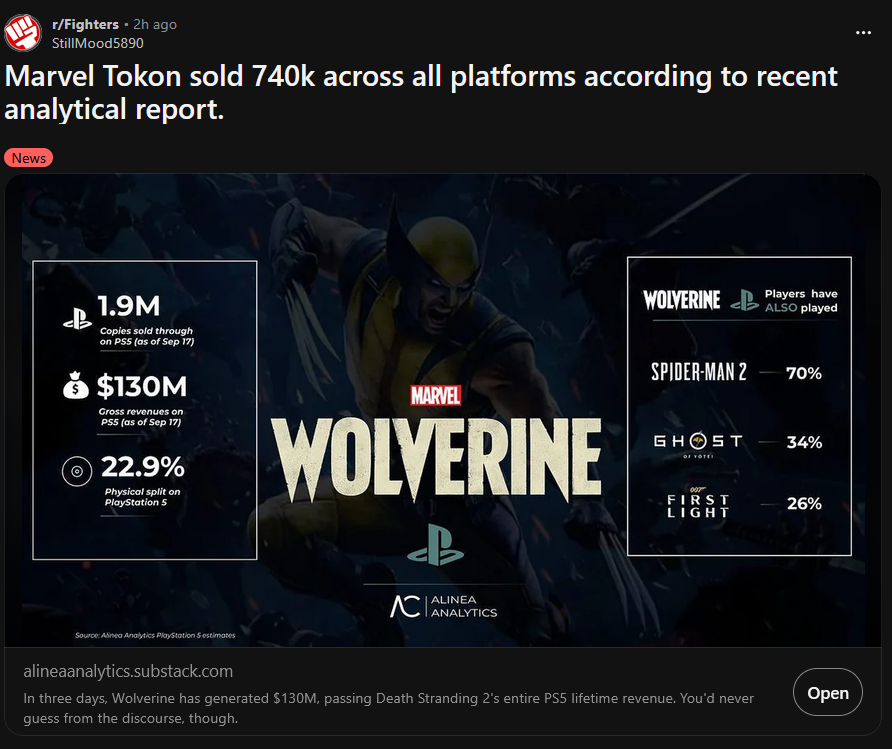The image size is (892, 749).
Task: Click the r/Fighters fist avatar icon
Action: (23, 33)
